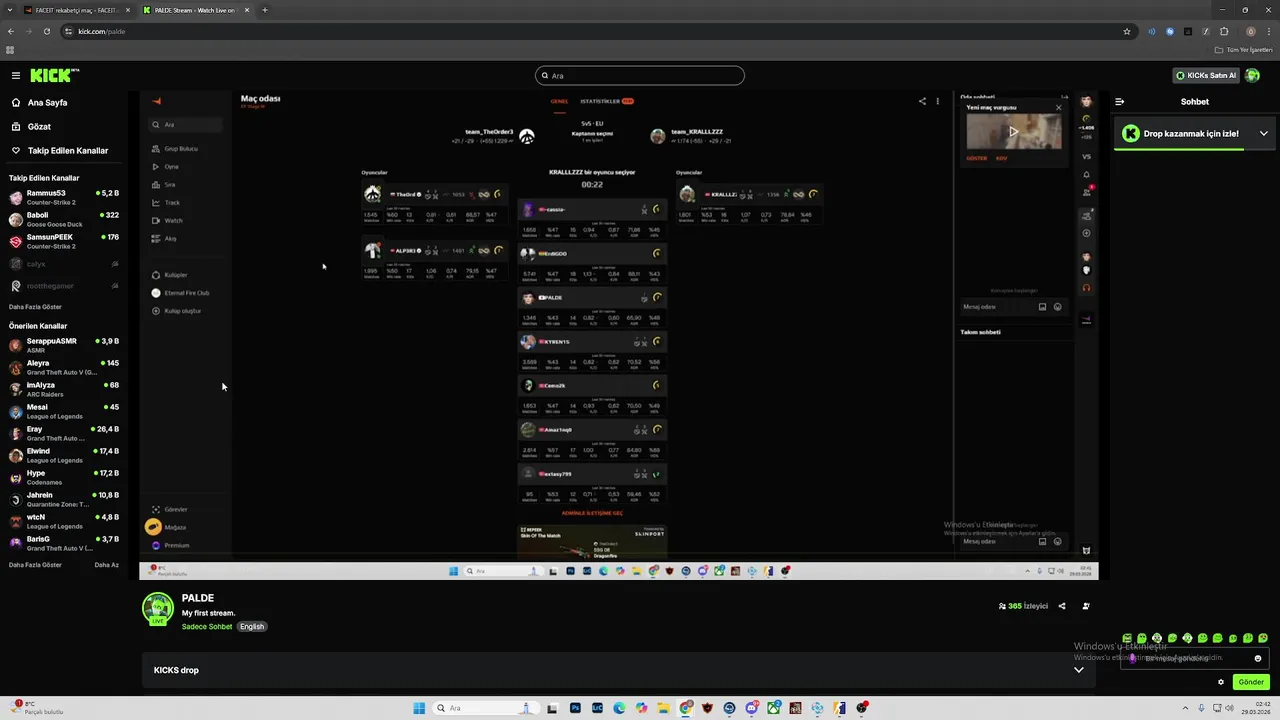Show more followed channels (Daha Fazla Göster)
1280x720 pixels.
click(x=35, y=307)
